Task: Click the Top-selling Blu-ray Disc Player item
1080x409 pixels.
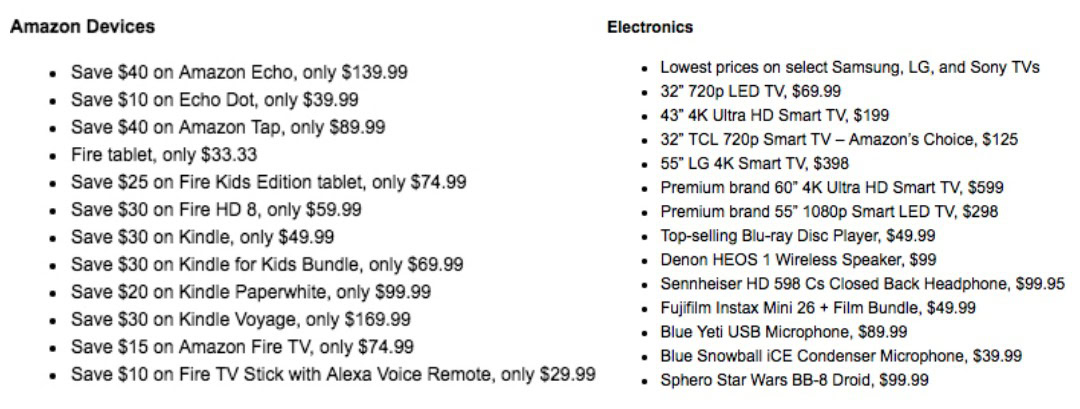Action: [797, 236]
